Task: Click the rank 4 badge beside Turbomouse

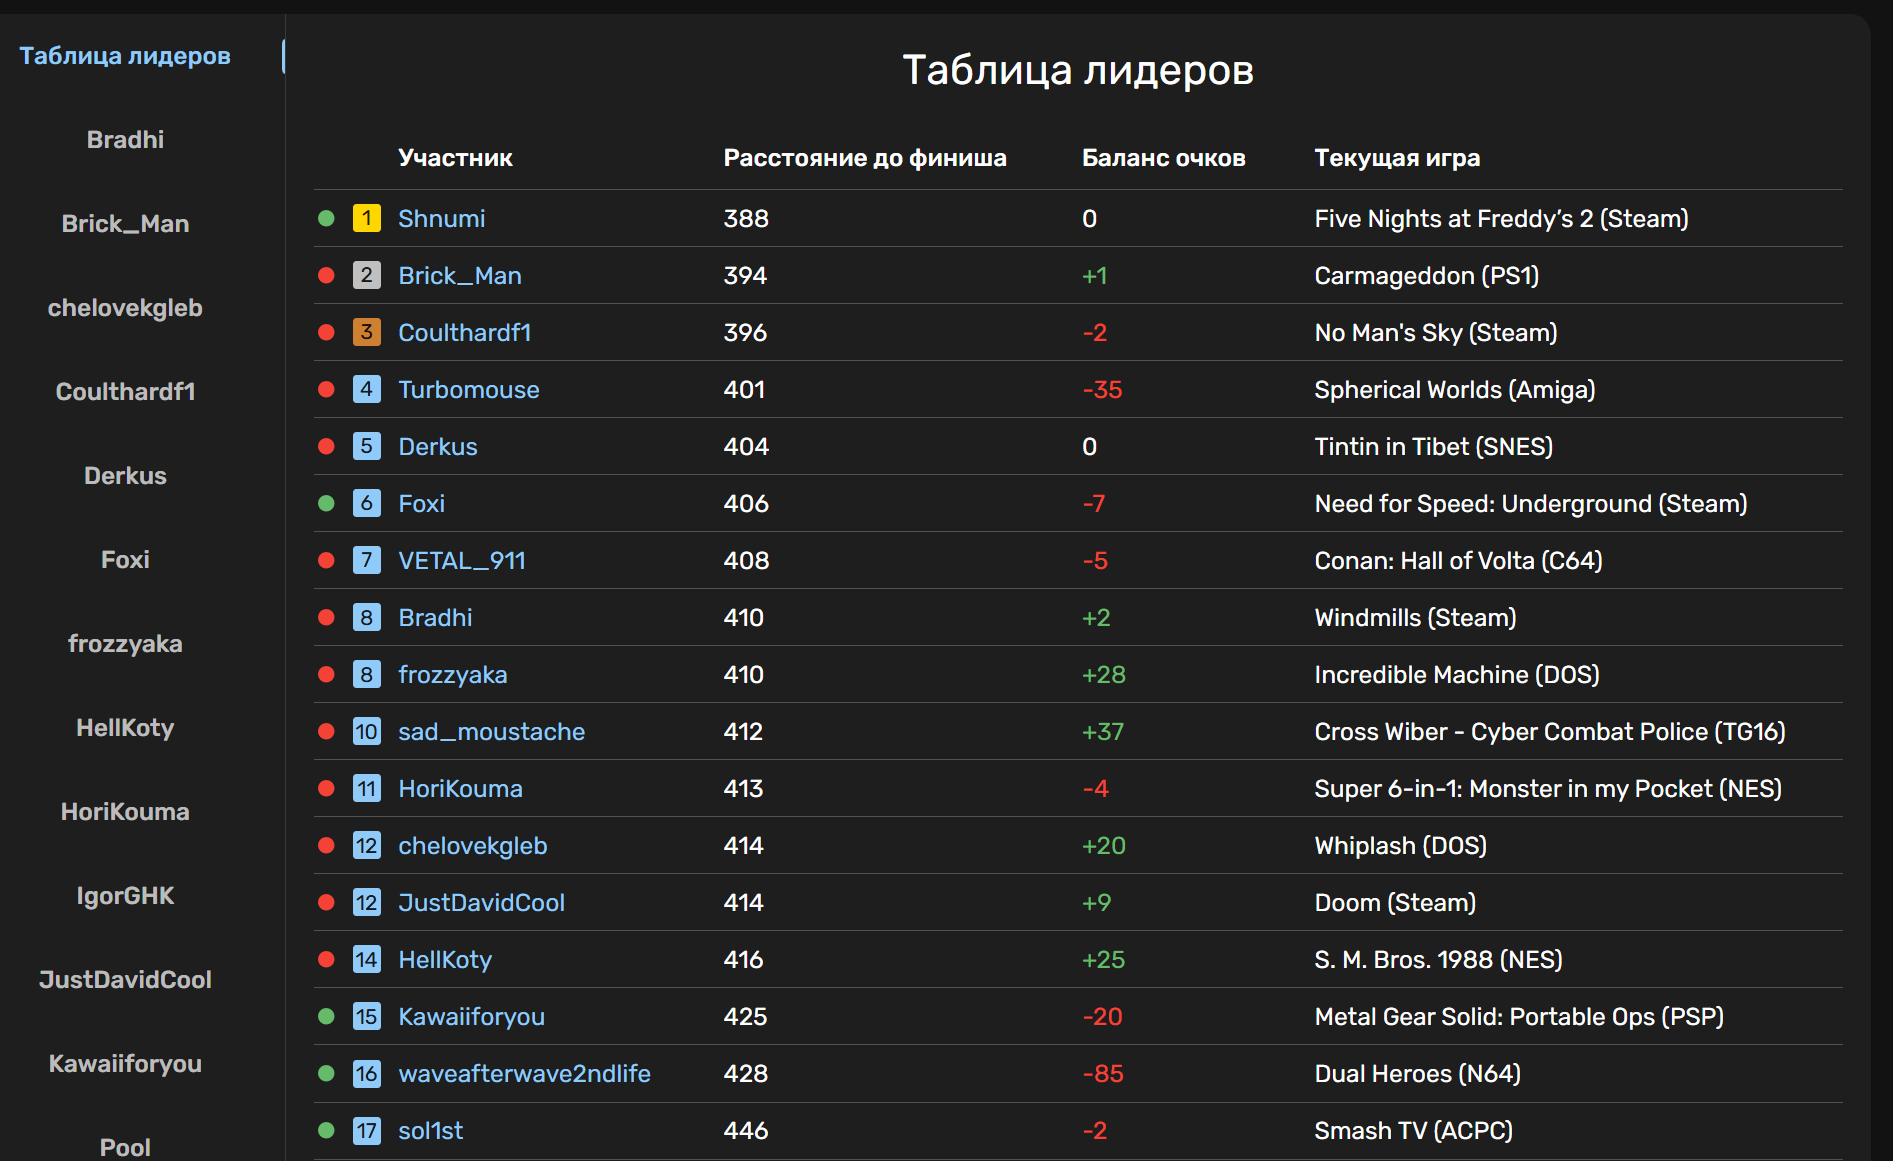Action: coord(367,389)
